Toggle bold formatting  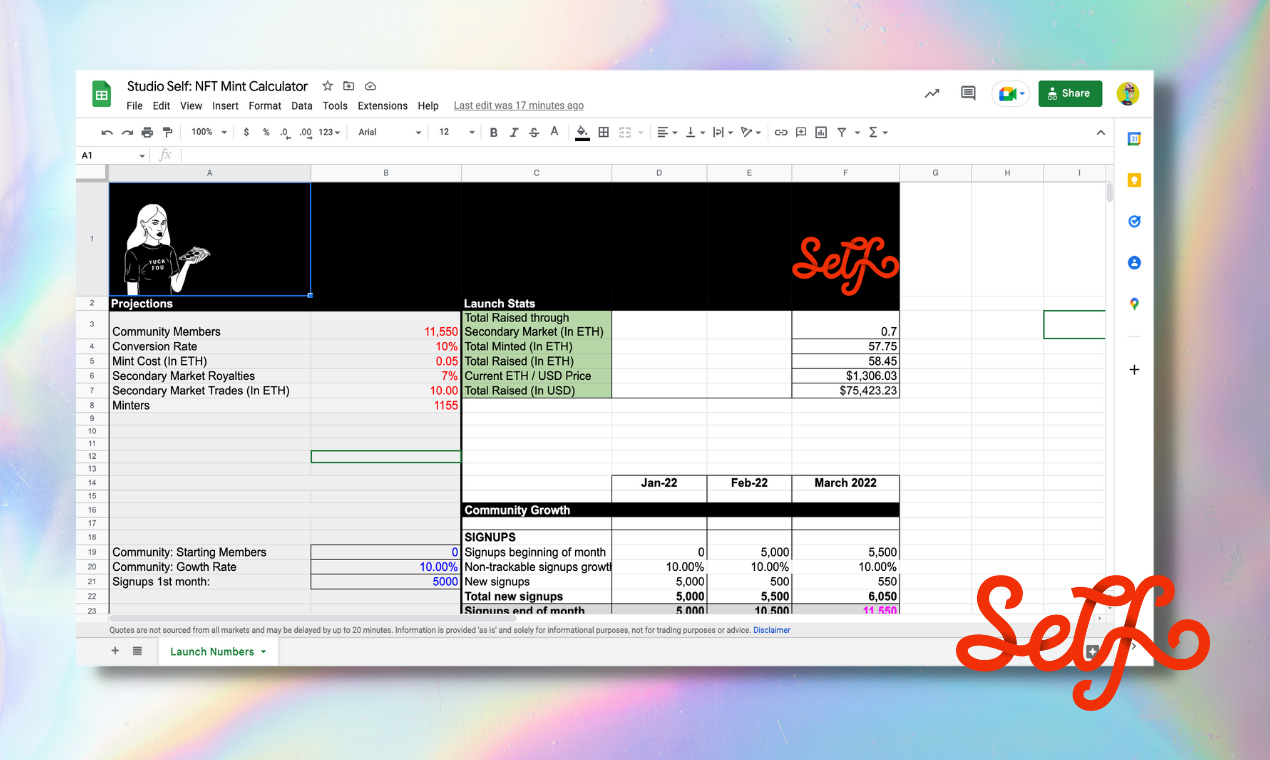click(494, 132)
